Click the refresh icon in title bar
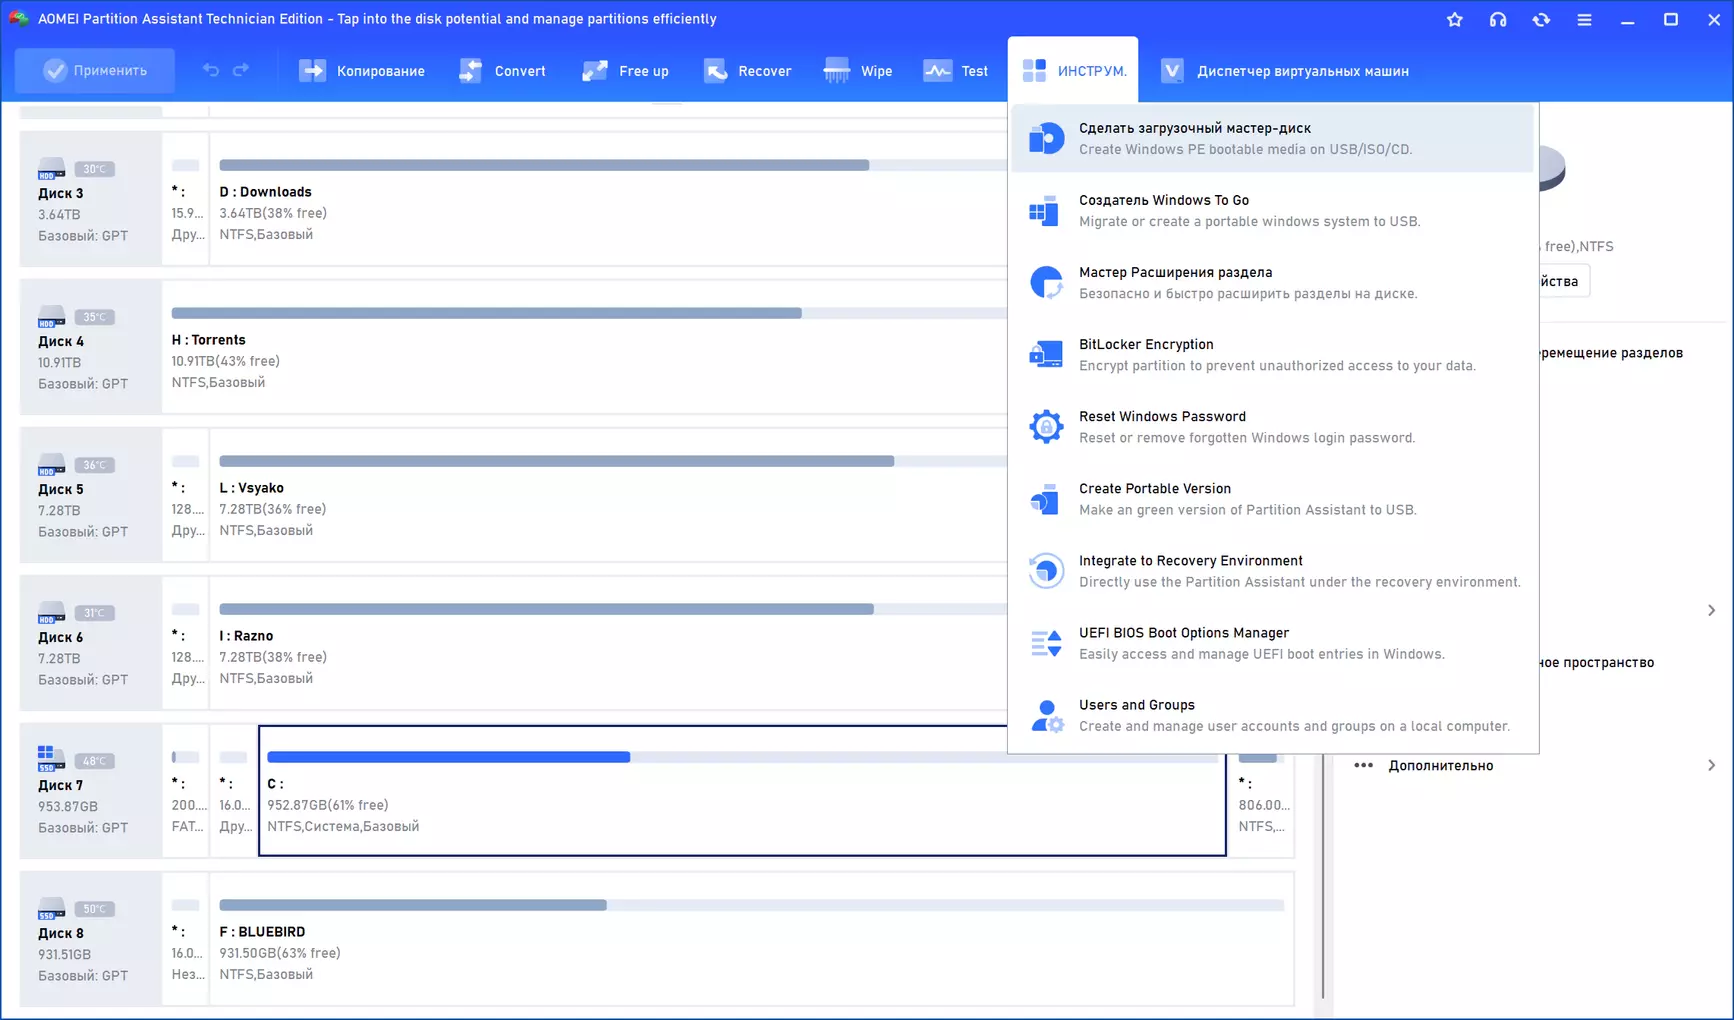This screenshot has height=1020, width=1734. tap(1541, 19)
